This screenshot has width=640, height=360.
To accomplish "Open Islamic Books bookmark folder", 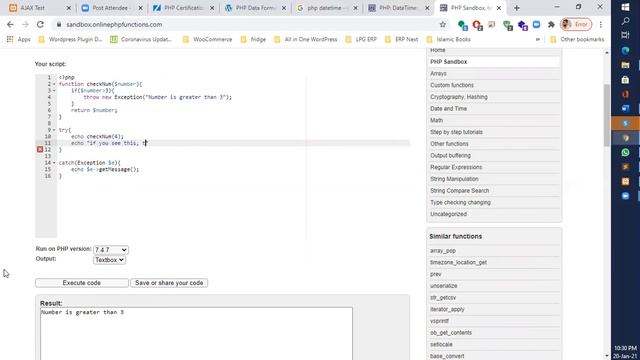I will pos(449,39).
